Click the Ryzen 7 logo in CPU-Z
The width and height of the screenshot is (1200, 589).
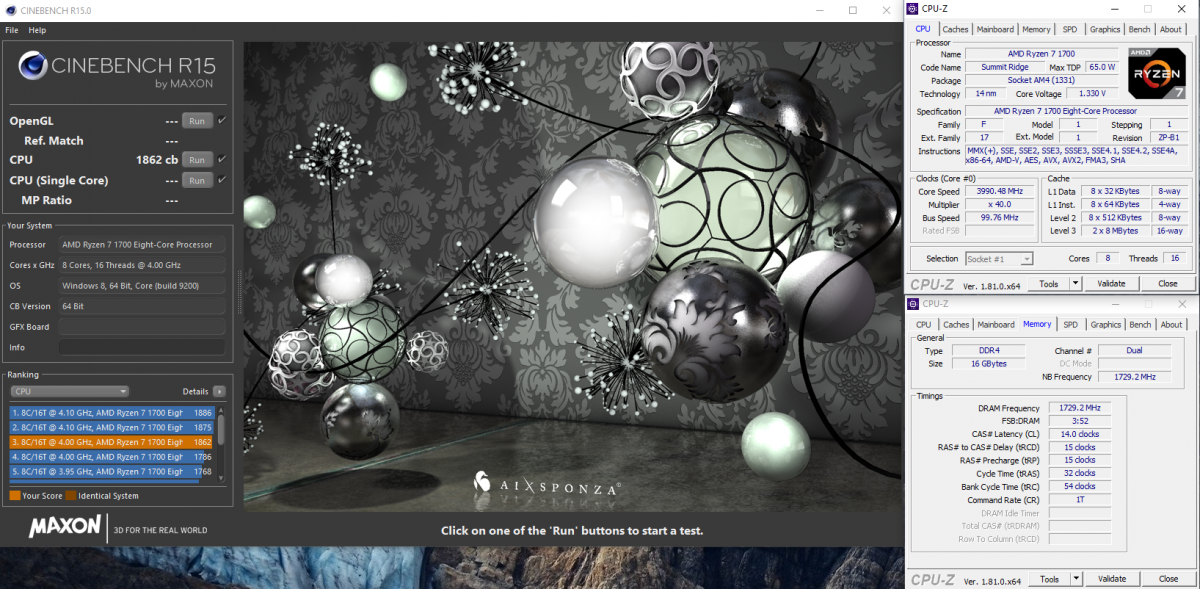pyautogui.click(x=1157, y=73)
